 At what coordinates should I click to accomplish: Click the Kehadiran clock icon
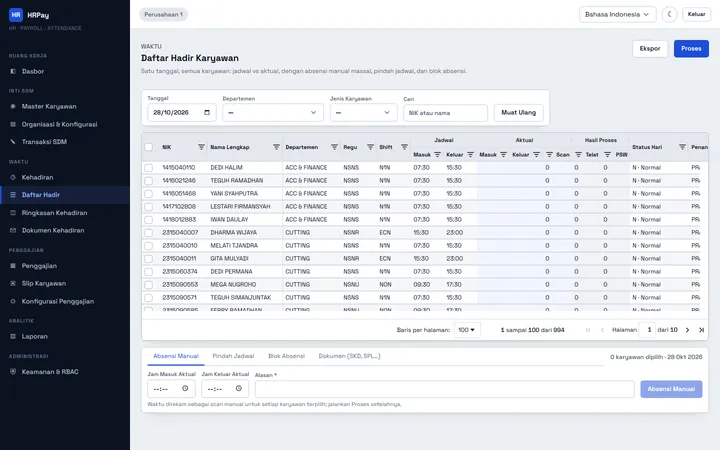(13, 177)
